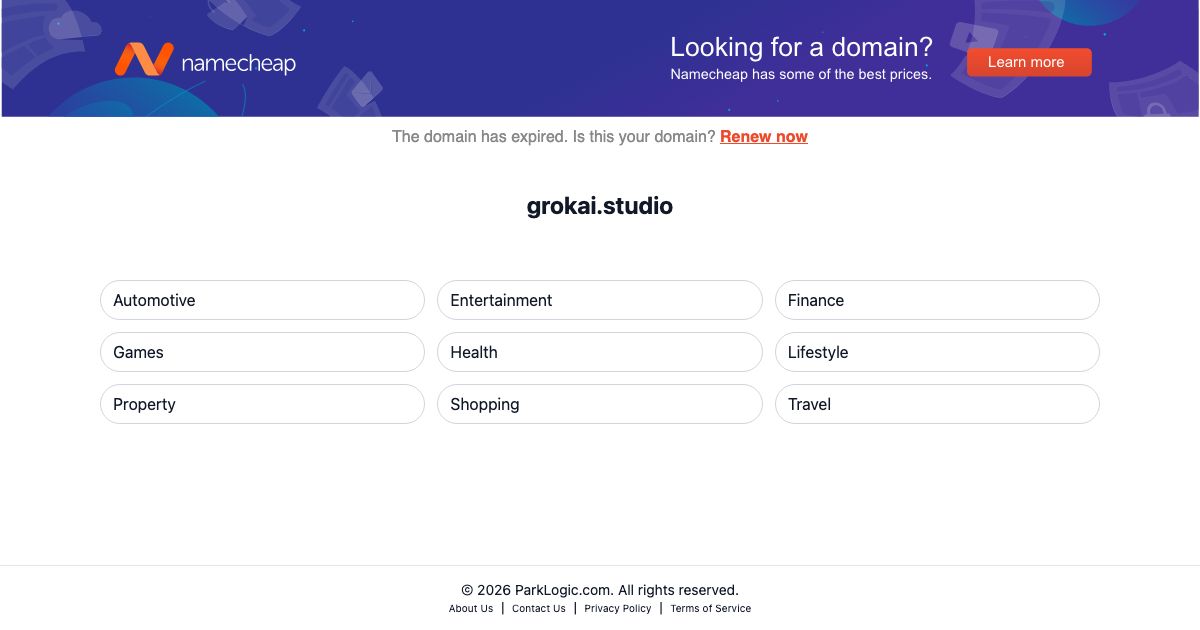Browse the Automotive category

262,300
